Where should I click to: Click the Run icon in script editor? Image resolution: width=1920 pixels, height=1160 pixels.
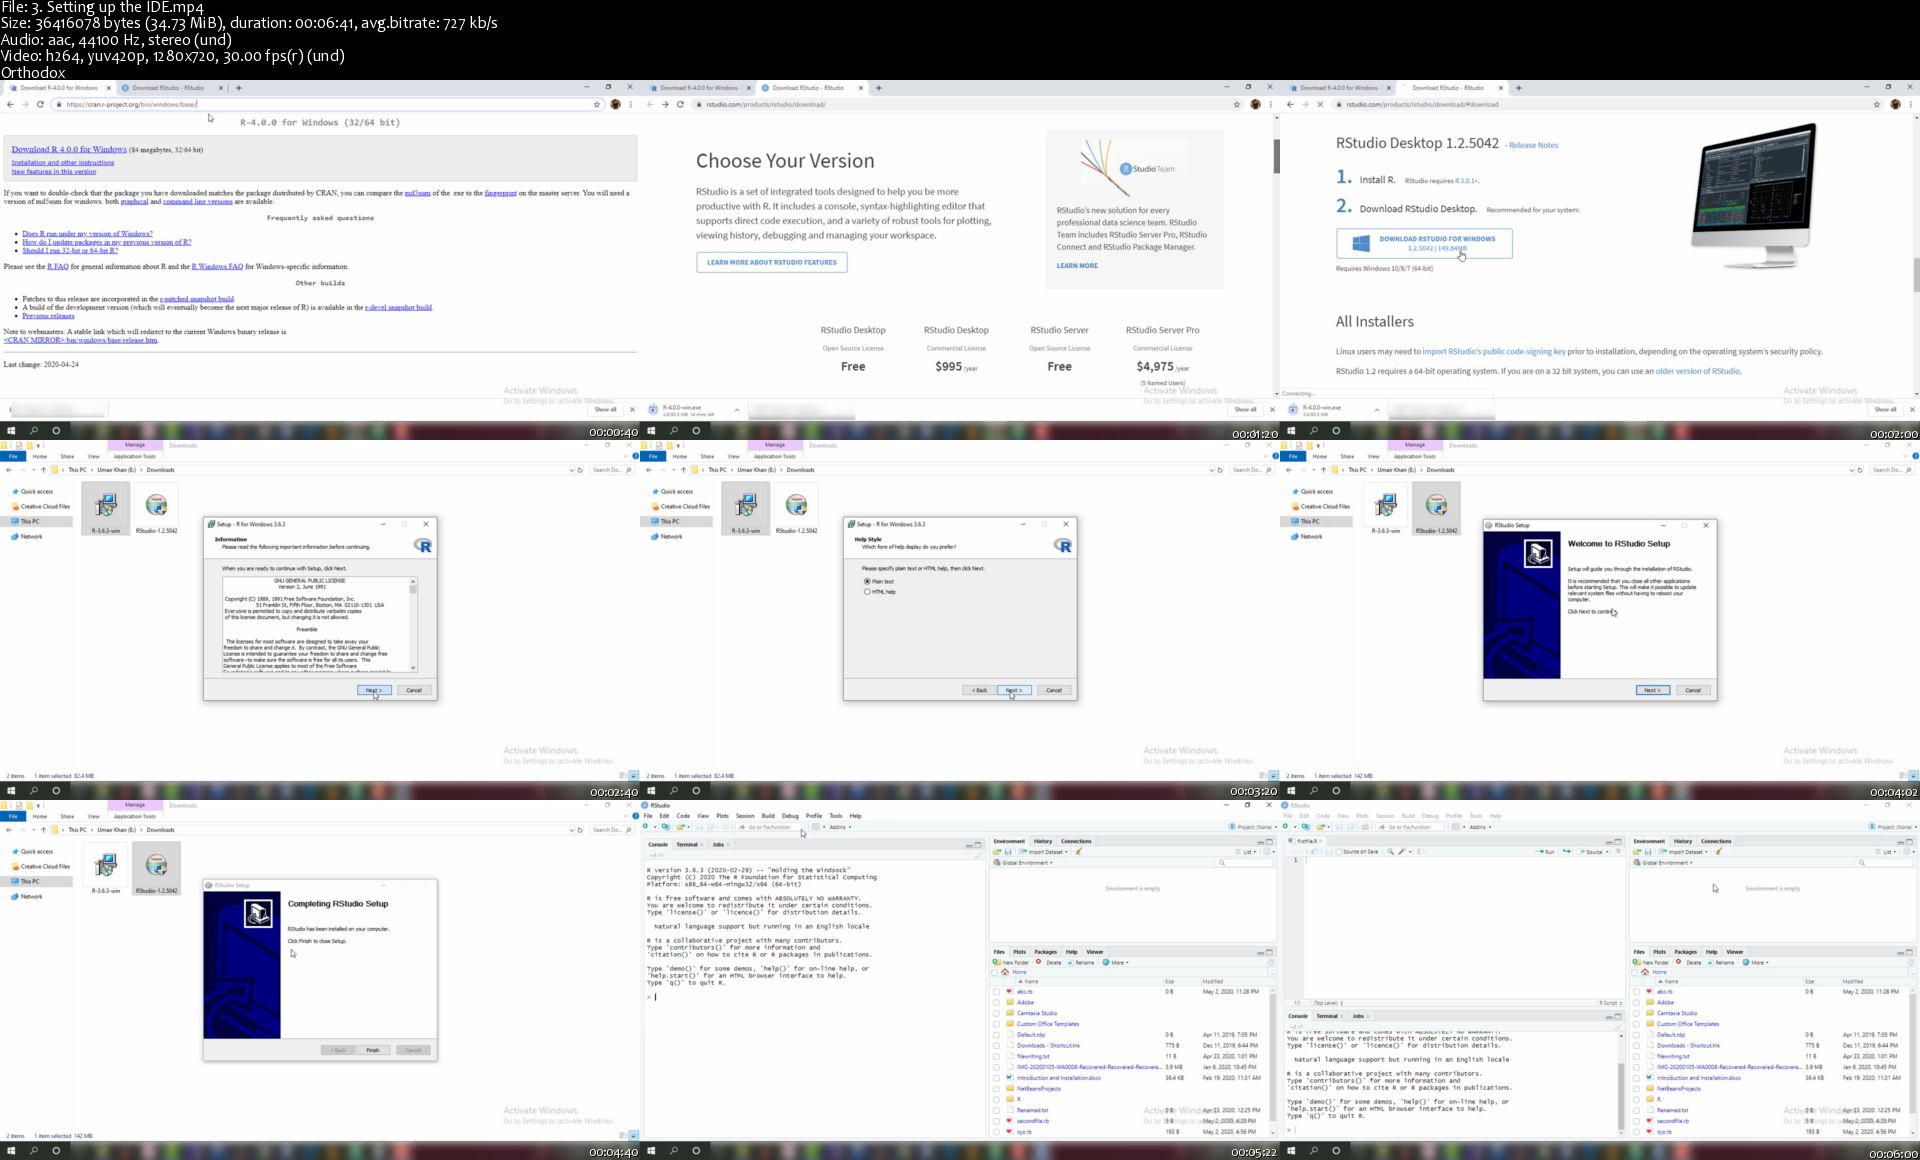(1545, 852)
